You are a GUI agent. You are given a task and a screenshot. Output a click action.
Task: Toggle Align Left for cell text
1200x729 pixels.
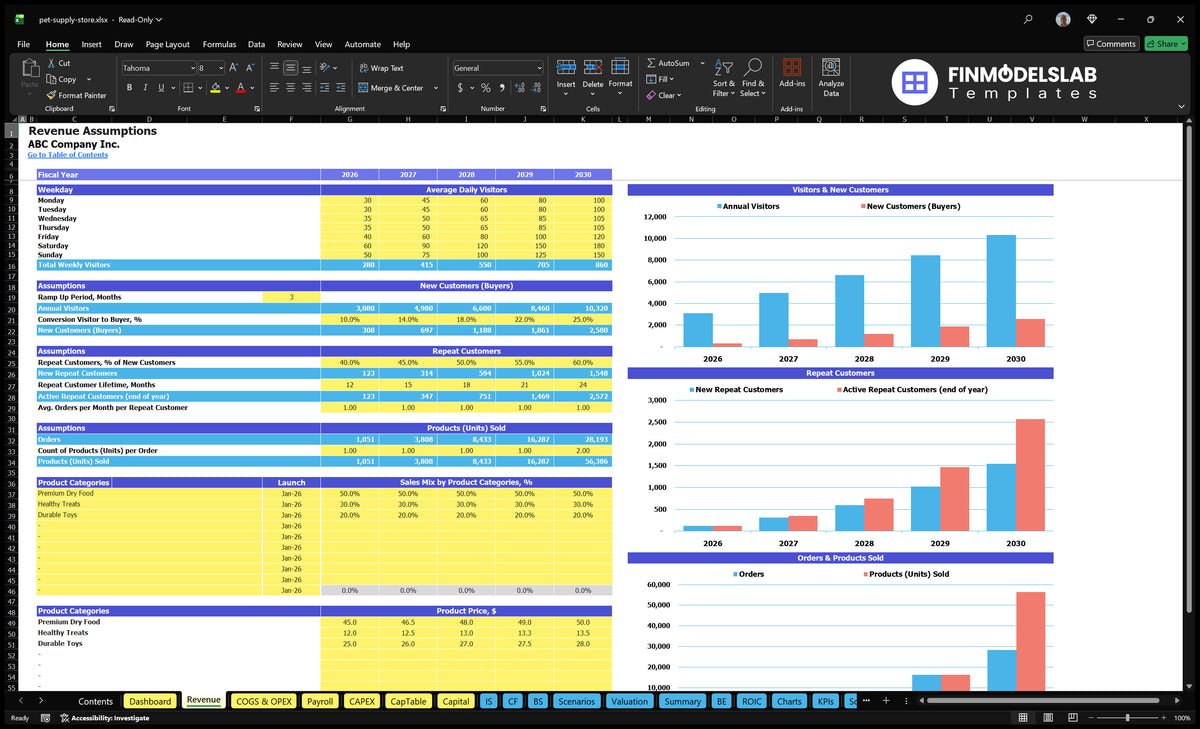pos(275,88)
